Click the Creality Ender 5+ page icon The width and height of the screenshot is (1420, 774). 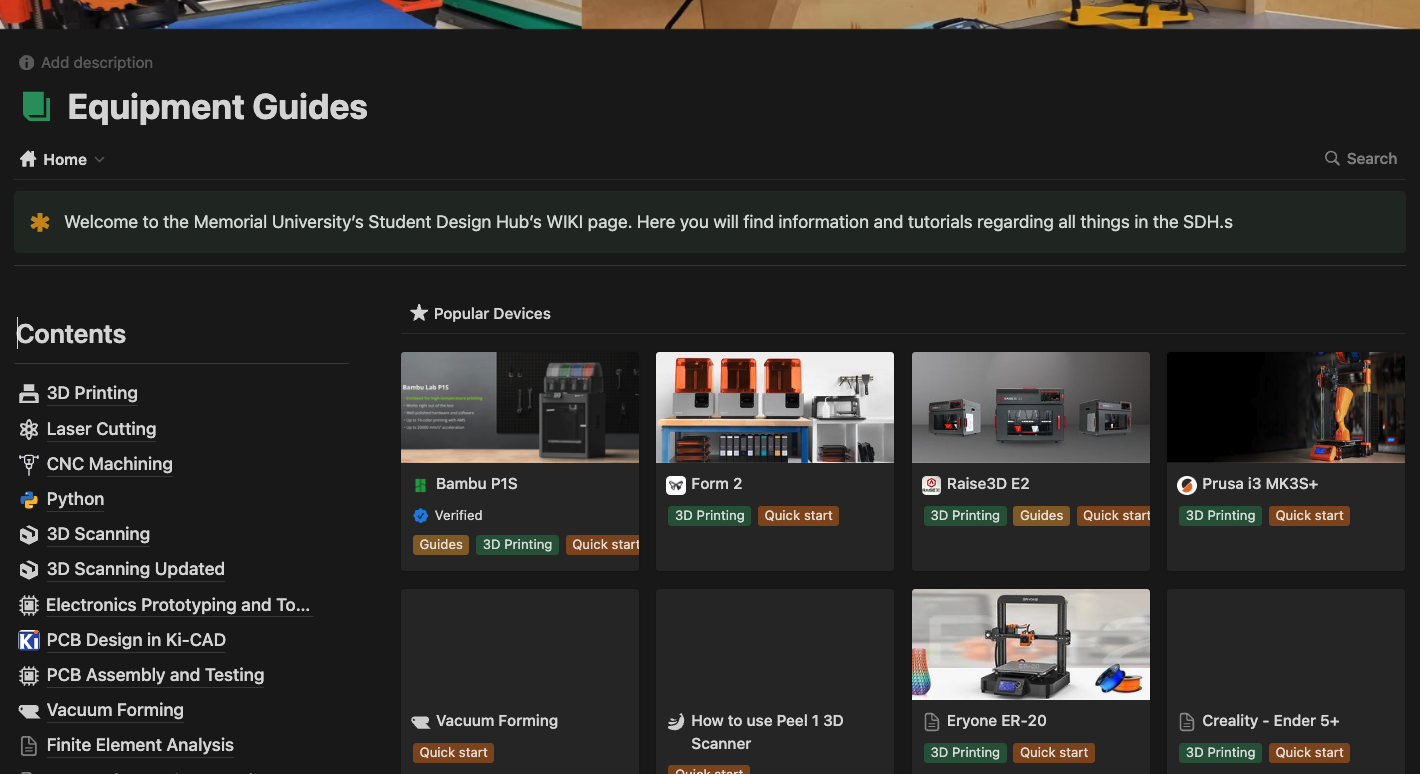tap(1187, 721)
